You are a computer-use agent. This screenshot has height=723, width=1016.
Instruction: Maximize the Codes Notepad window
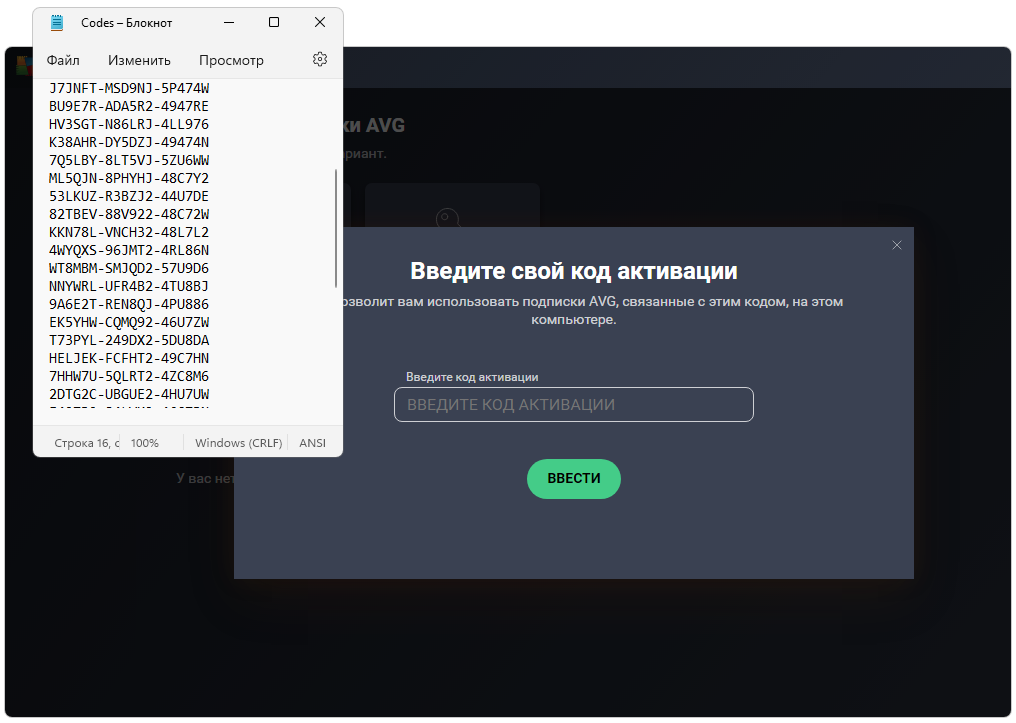(x=274, y=23)
